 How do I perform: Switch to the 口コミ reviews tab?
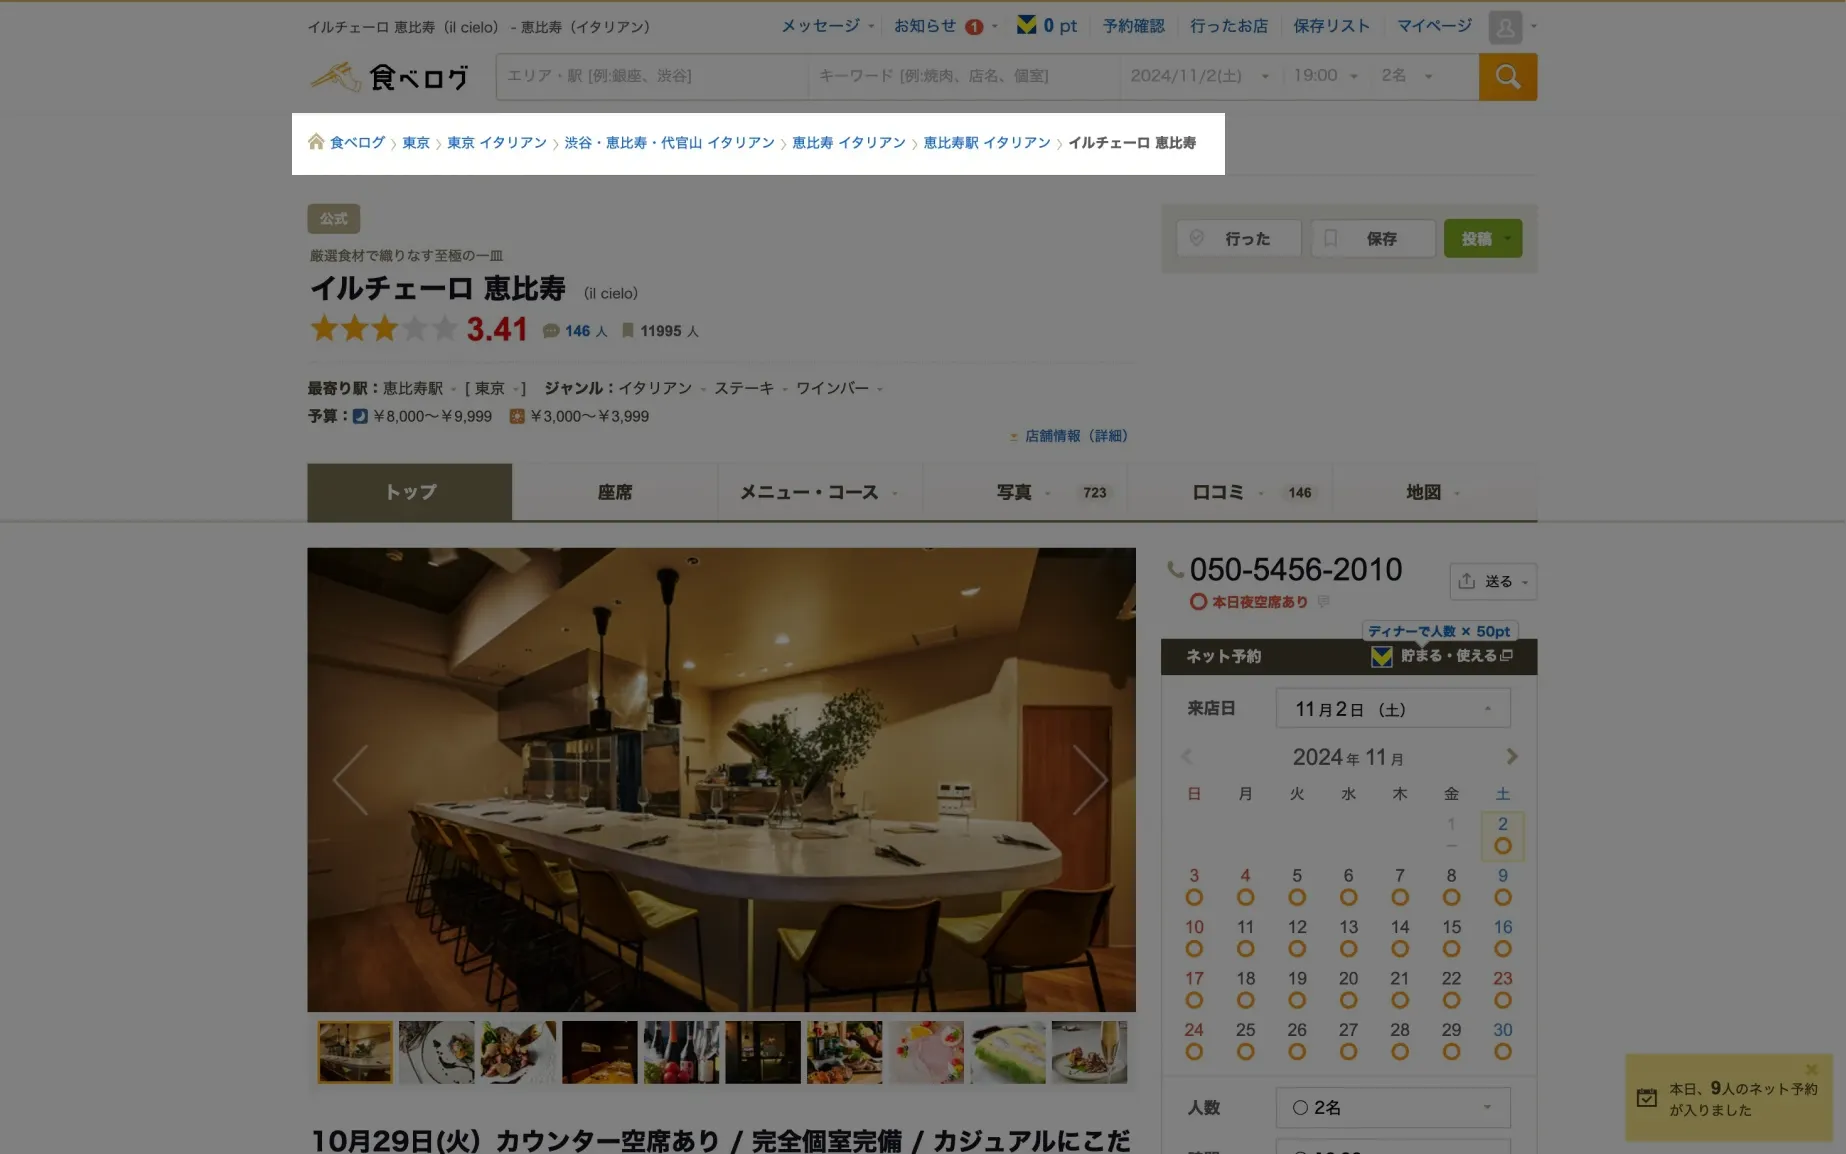pos(1229,492)
